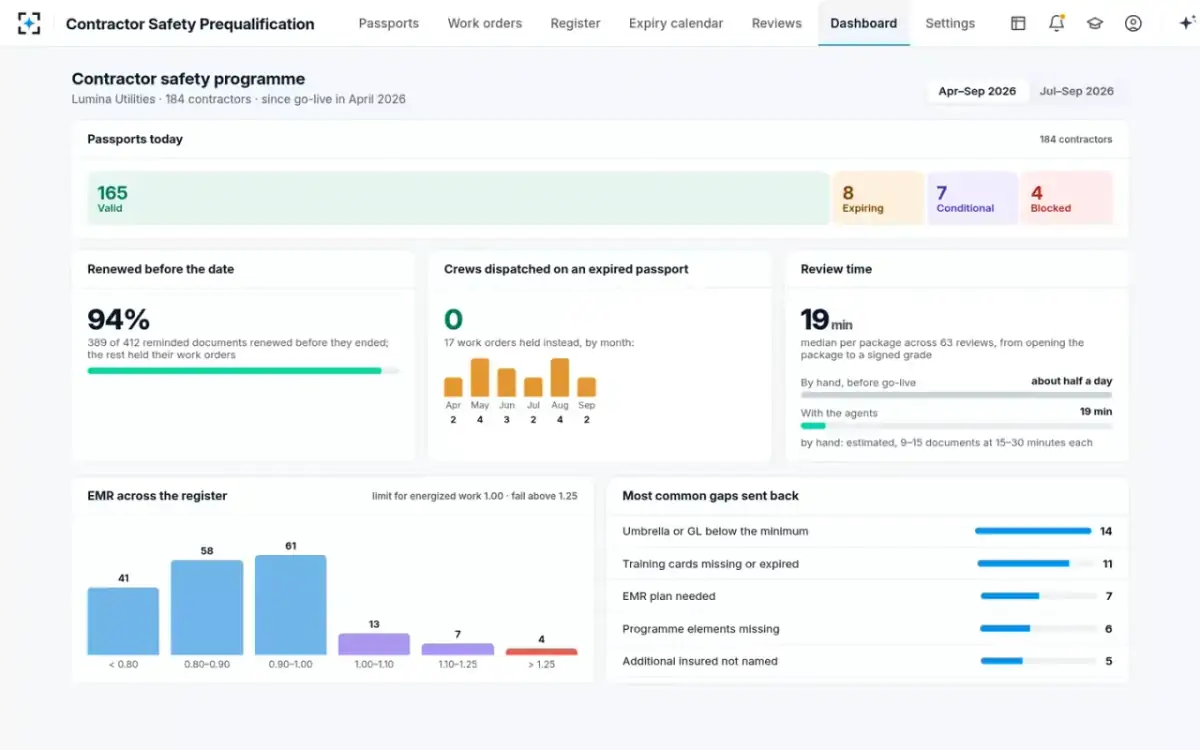Click the EMR bar for 0.90–1.00

click(x=291, y=605)
